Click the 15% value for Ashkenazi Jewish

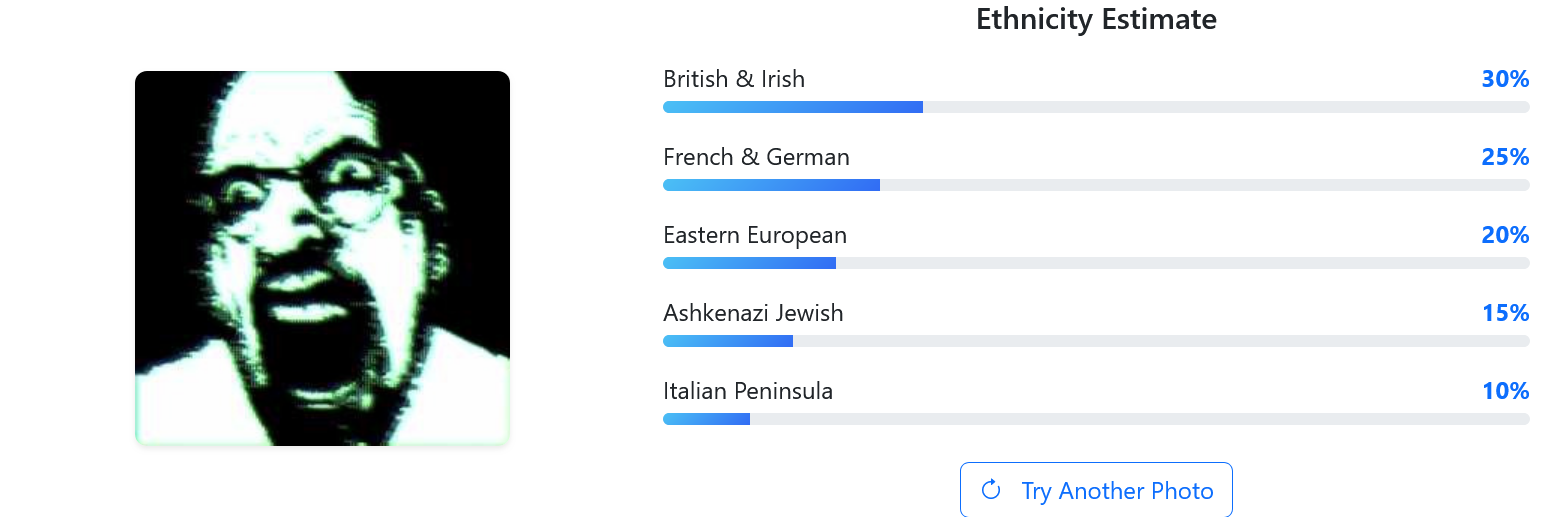pyautogui.click(x=1505, y=313)
